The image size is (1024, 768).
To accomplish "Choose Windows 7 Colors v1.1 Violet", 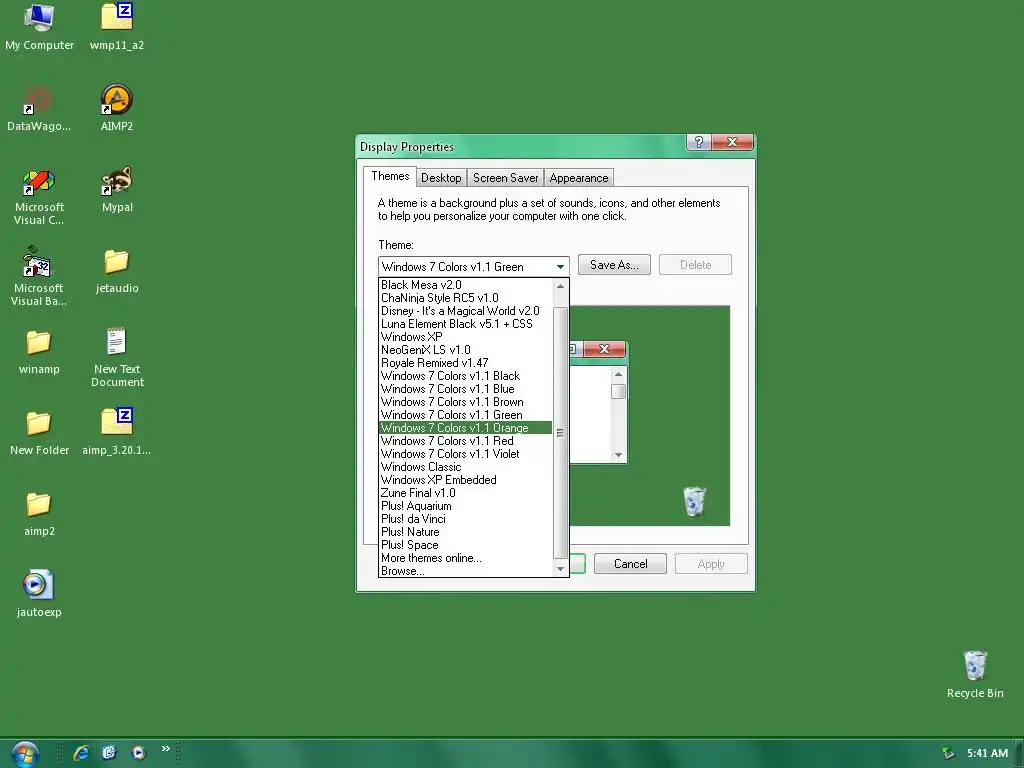I will point(465,454).
